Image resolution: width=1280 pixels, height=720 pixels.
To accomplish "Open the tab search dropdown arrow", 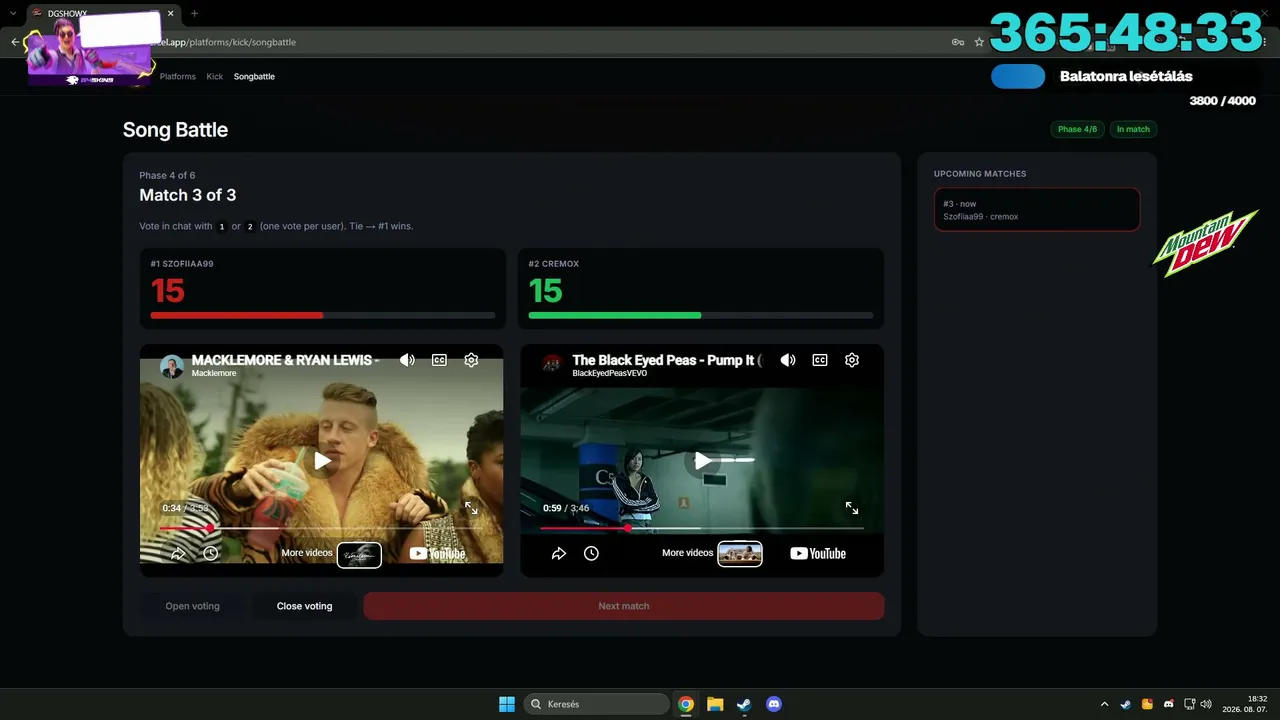I will 12,13.
